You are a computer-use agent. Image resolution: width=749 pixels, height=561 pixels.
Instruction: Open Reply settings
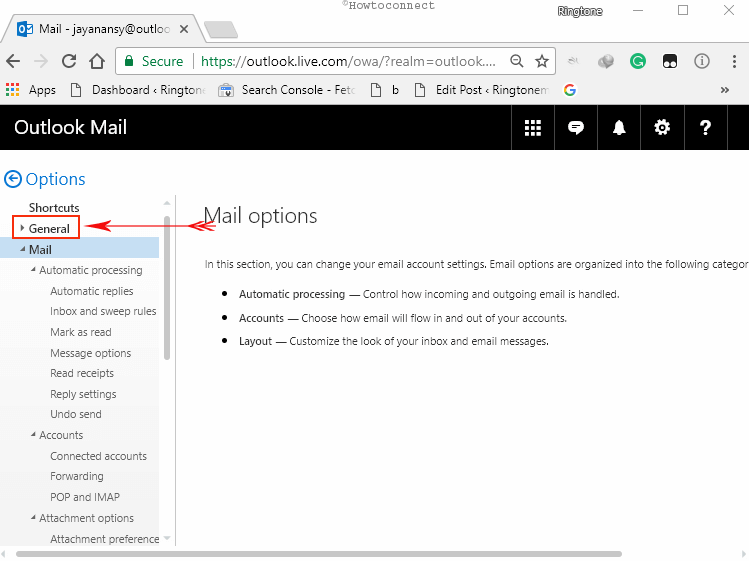pyautogui.click(x=83, y=394)
